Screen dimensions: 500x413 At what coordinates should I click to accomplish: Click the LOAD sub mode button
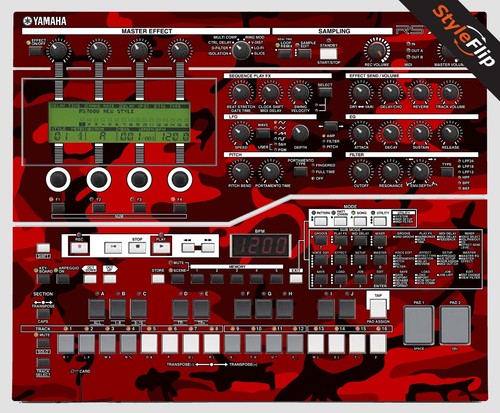pos(340,279)
